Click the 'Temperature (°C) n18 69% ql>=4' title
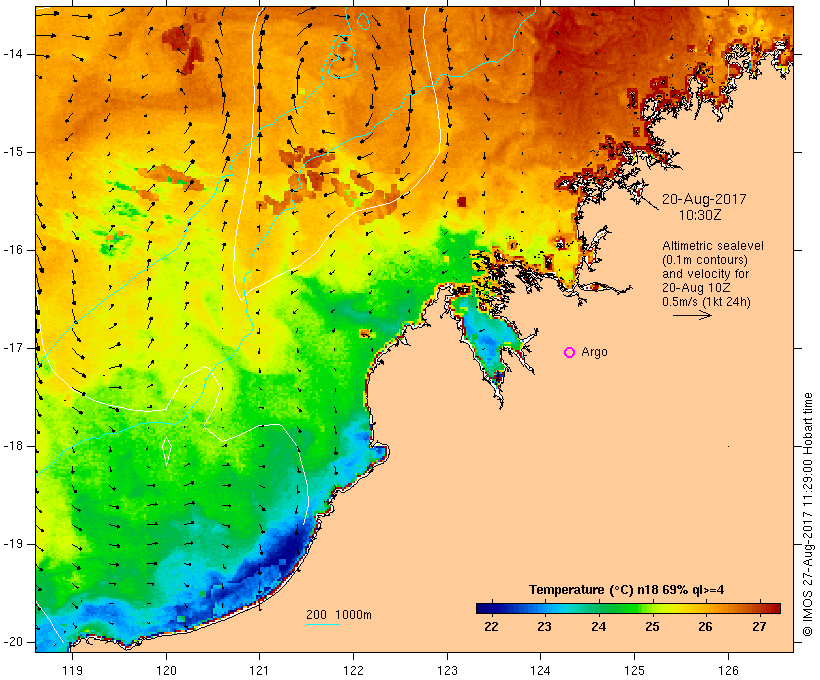Viewport: 820px width, 680px height. point(627,590)
